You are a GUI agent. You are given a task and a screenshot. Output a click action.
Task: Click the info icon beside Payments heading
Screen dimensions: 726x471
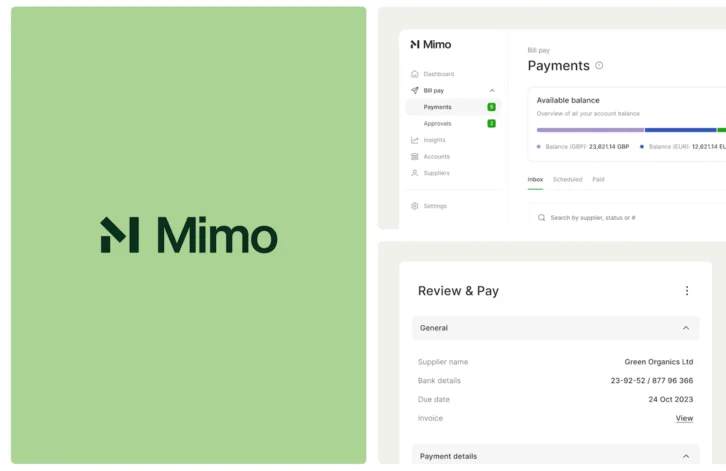pyautogui.click(x=599, y=66)
